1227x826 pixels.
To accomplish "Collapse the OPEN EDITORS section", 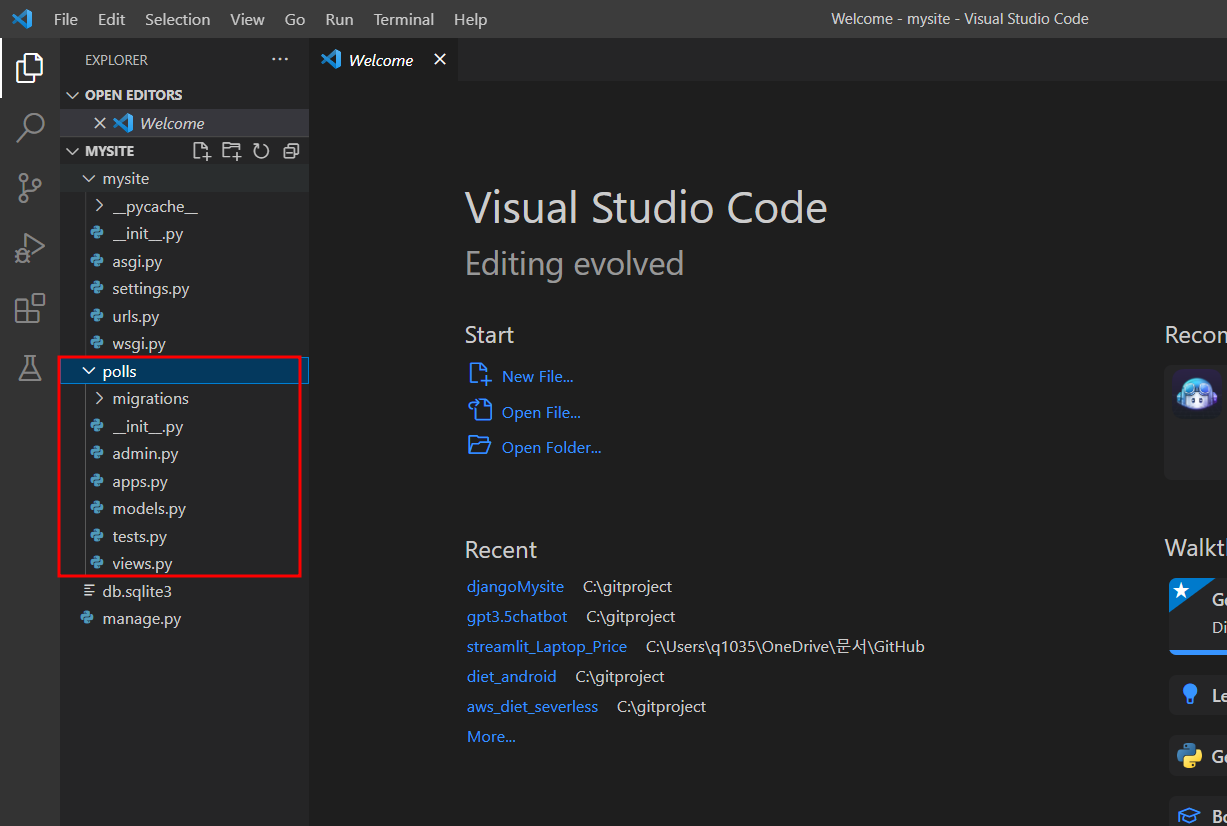I will tap(72, 95).
